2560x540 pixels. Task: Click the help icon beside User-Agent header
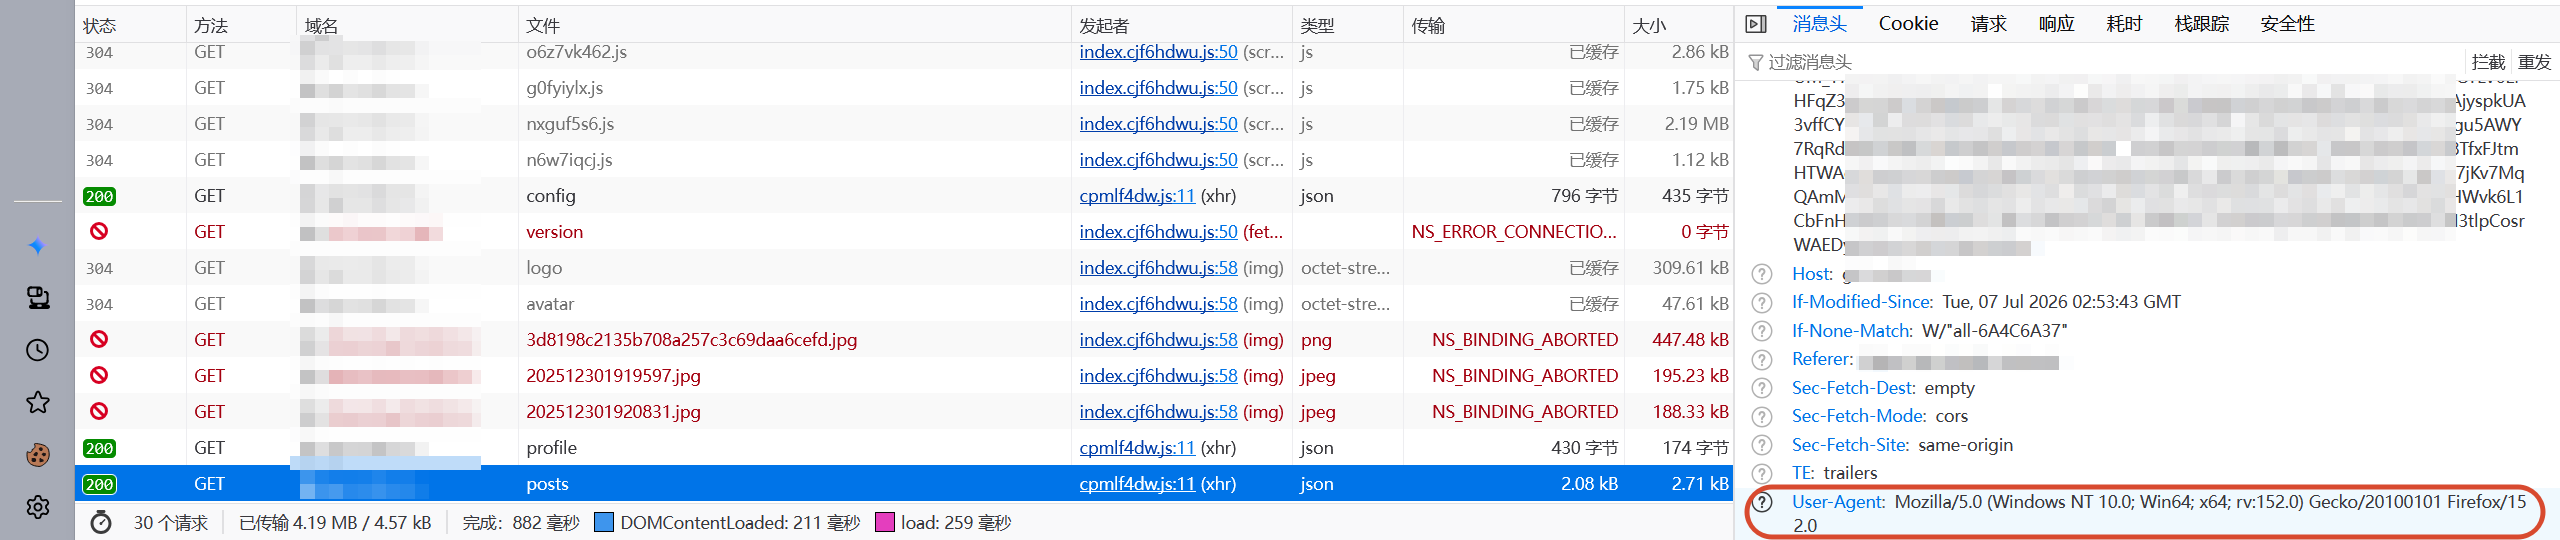click(1762, 502)
